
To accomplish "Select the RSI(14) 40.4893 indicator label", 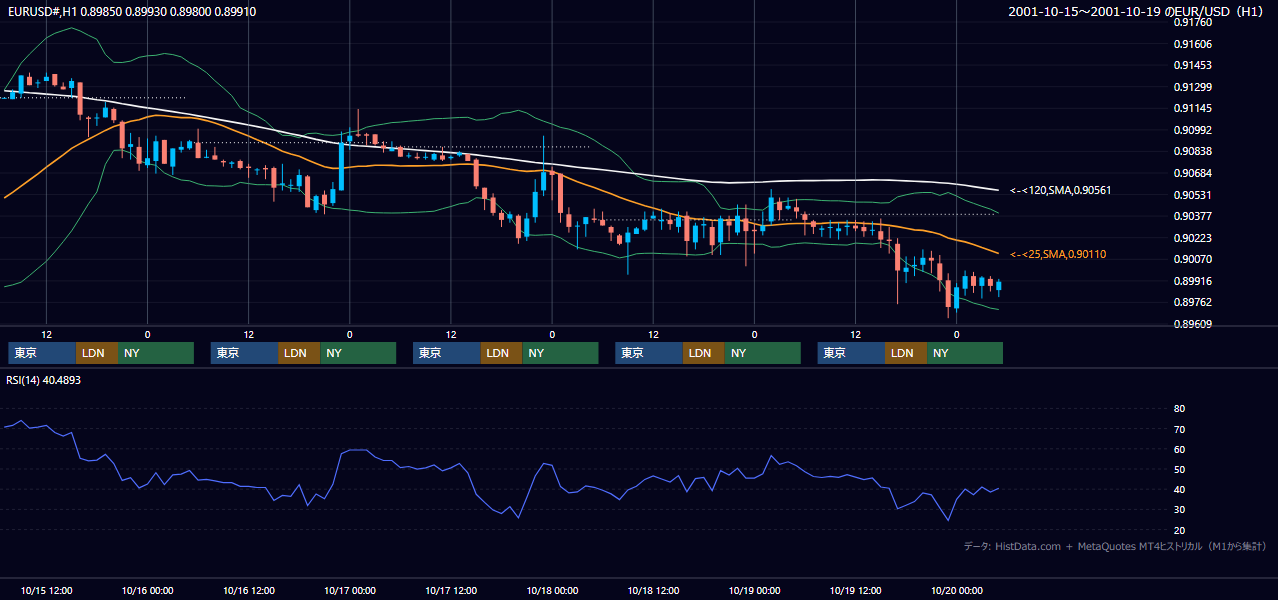I will click(x=44, y=380).
